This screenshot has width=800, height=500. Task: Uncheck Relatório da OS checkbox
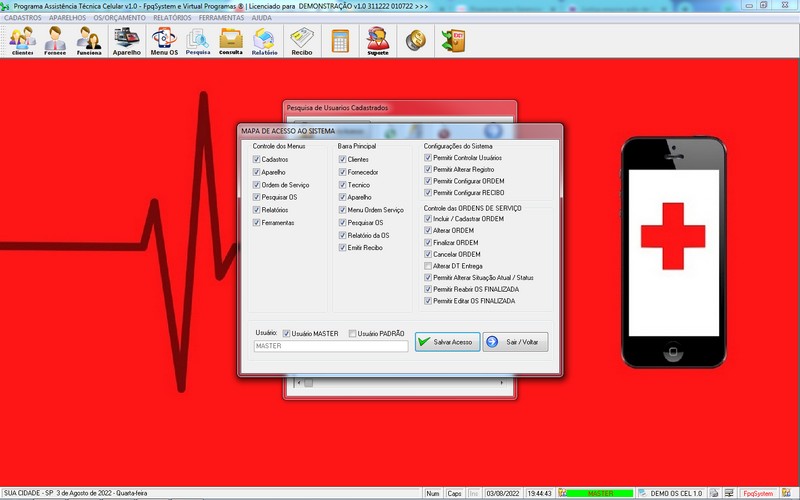342,235
